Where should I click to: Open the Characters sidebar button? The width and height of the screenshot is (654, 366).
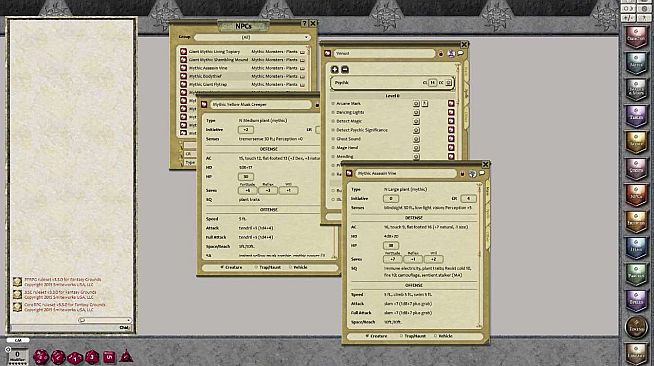(636, 37)
